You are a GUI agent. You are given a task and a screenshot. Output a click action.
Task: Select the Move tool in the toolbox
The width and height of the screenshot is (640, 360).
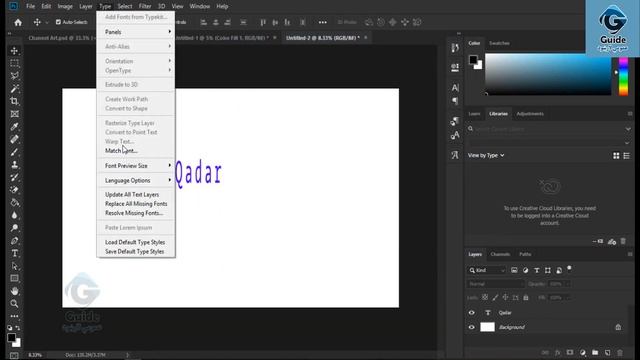click(x=14, y=51)
